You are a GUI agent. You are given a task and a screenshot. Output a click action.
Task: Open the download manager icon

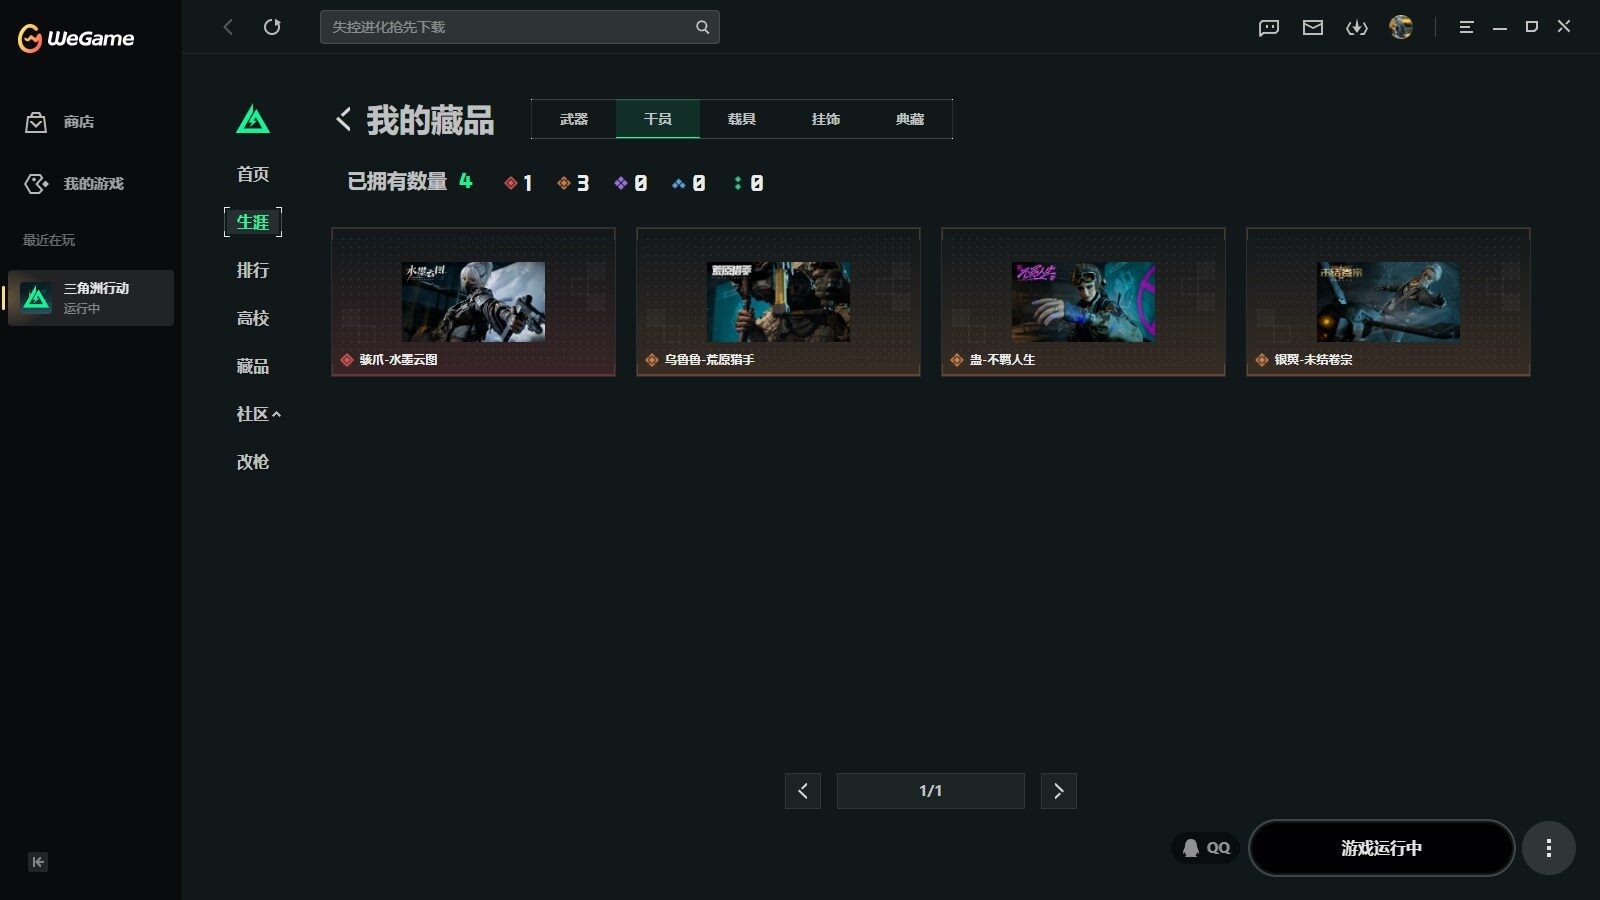click(x=1357, y=27)
